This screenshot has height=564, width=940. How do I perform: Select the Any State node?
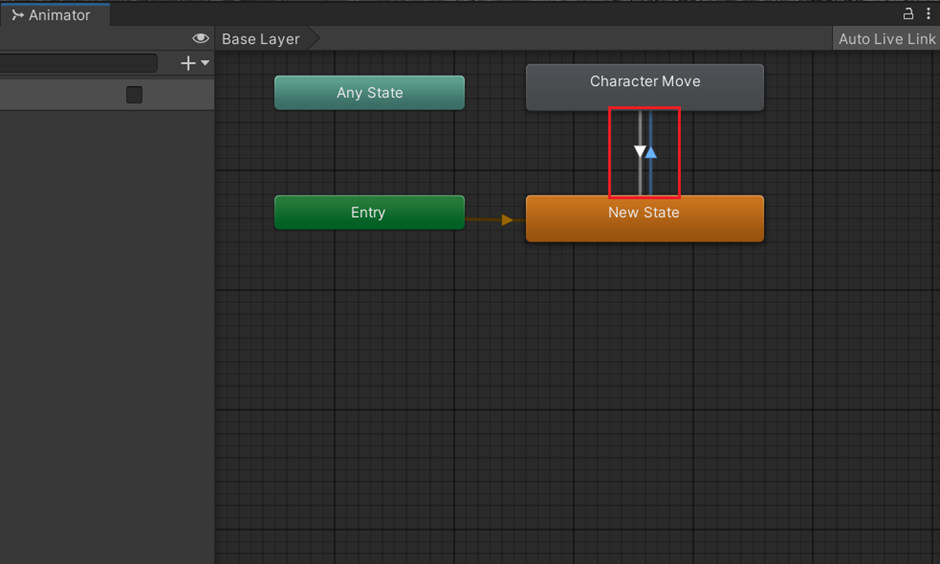click(369, 93)
